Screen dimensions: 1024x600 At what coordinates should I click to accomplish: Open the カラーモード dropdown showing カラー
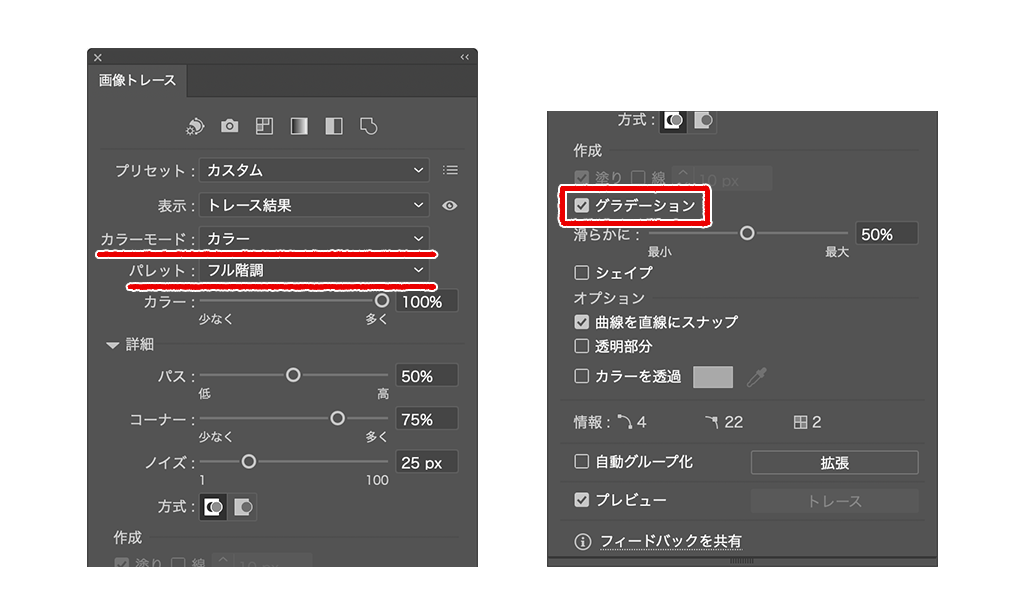point(314,238)
